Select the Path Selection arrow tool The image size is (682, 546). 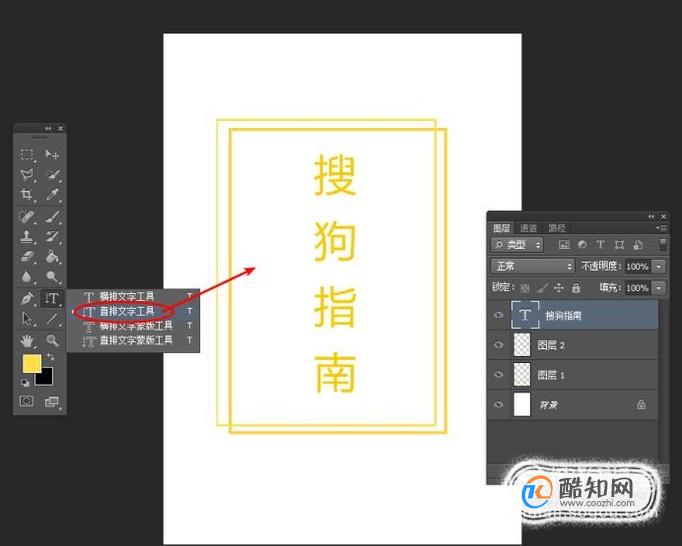tap(27, 318)
